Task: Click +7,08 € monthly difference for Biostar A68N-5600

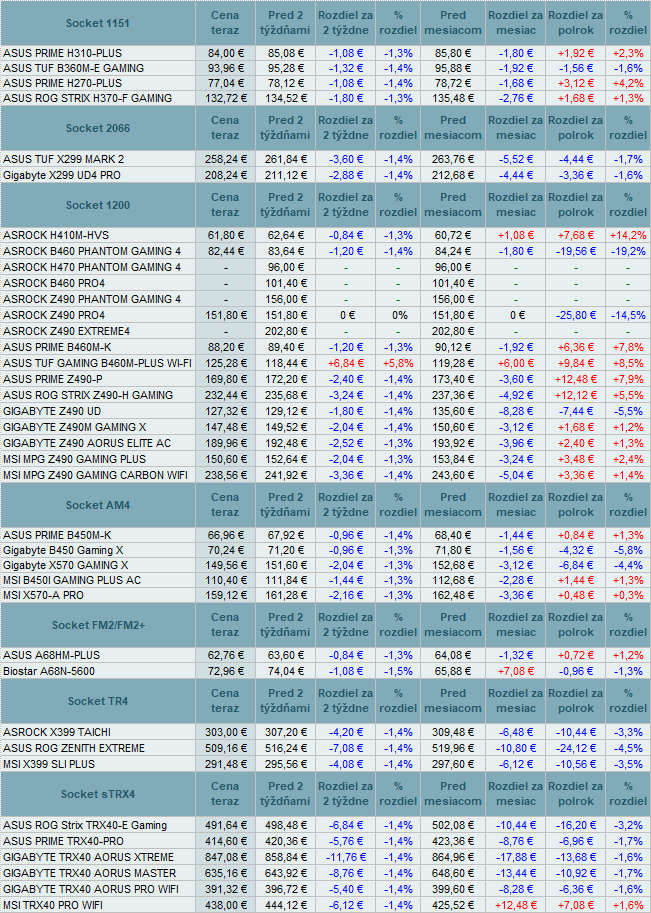Action: tap(515, 671)
